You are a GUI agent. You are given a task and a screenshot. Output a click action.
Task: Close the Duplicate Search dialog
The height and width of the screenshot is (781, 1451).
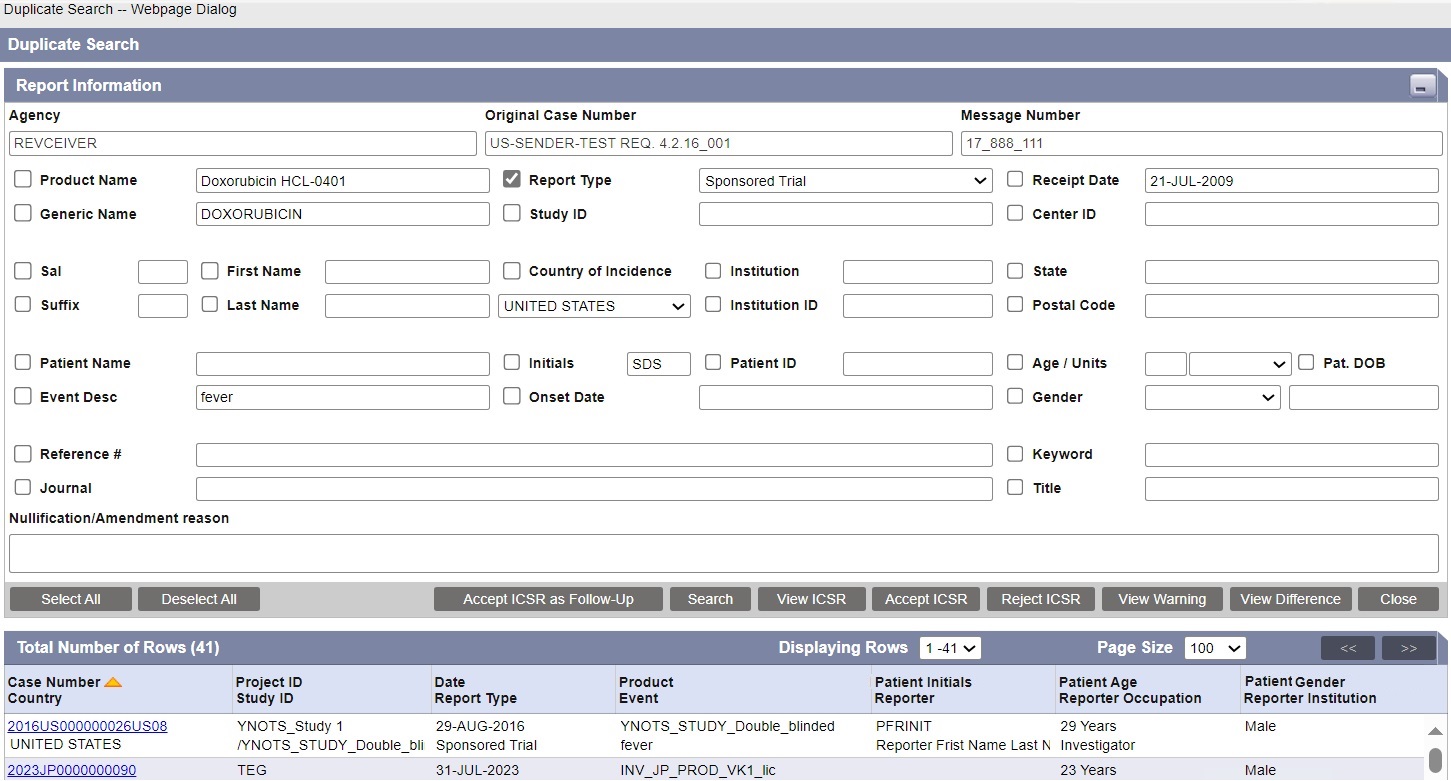point(1398,599)
